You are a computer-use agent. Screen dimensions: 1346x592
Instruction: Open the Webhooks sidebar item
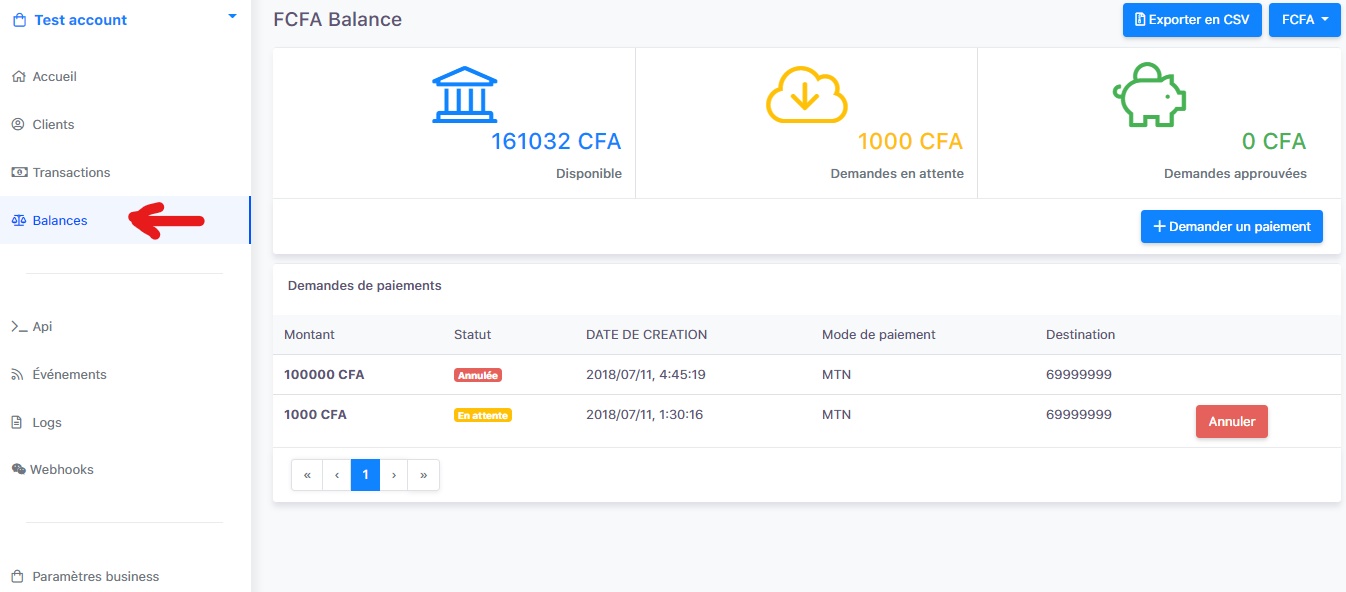[x=62, y=469]
